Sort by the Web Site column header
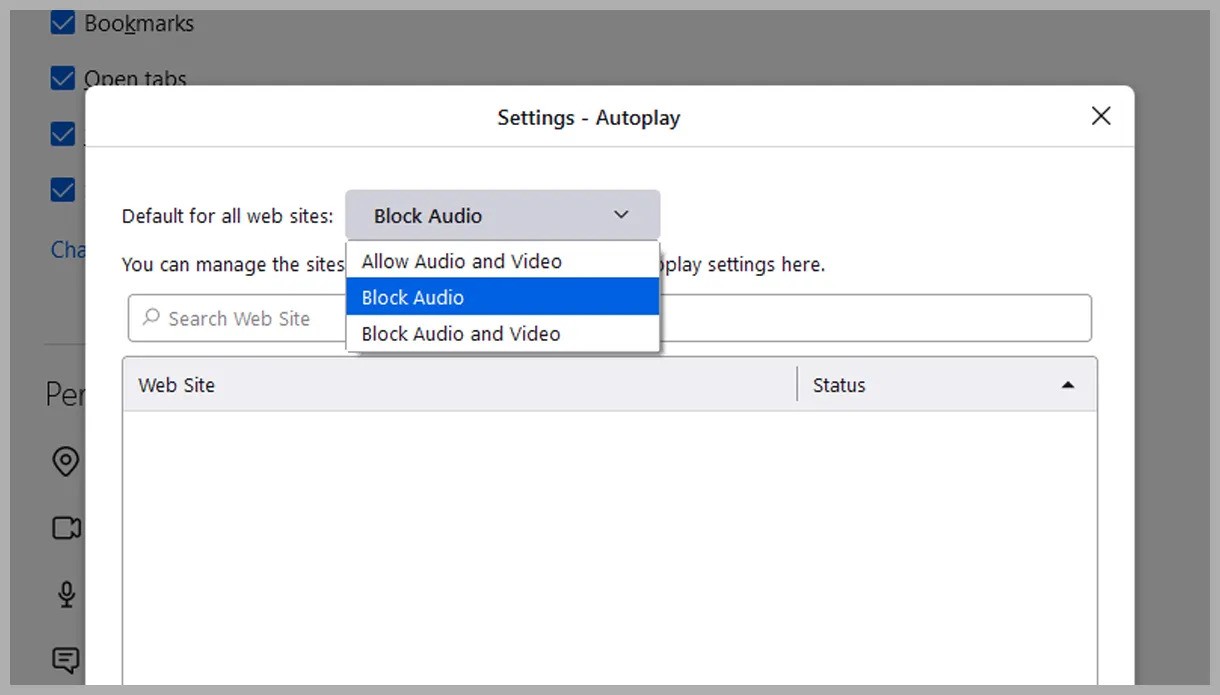The width and height of the screenshot is (1220, 695). pos(177,385)
